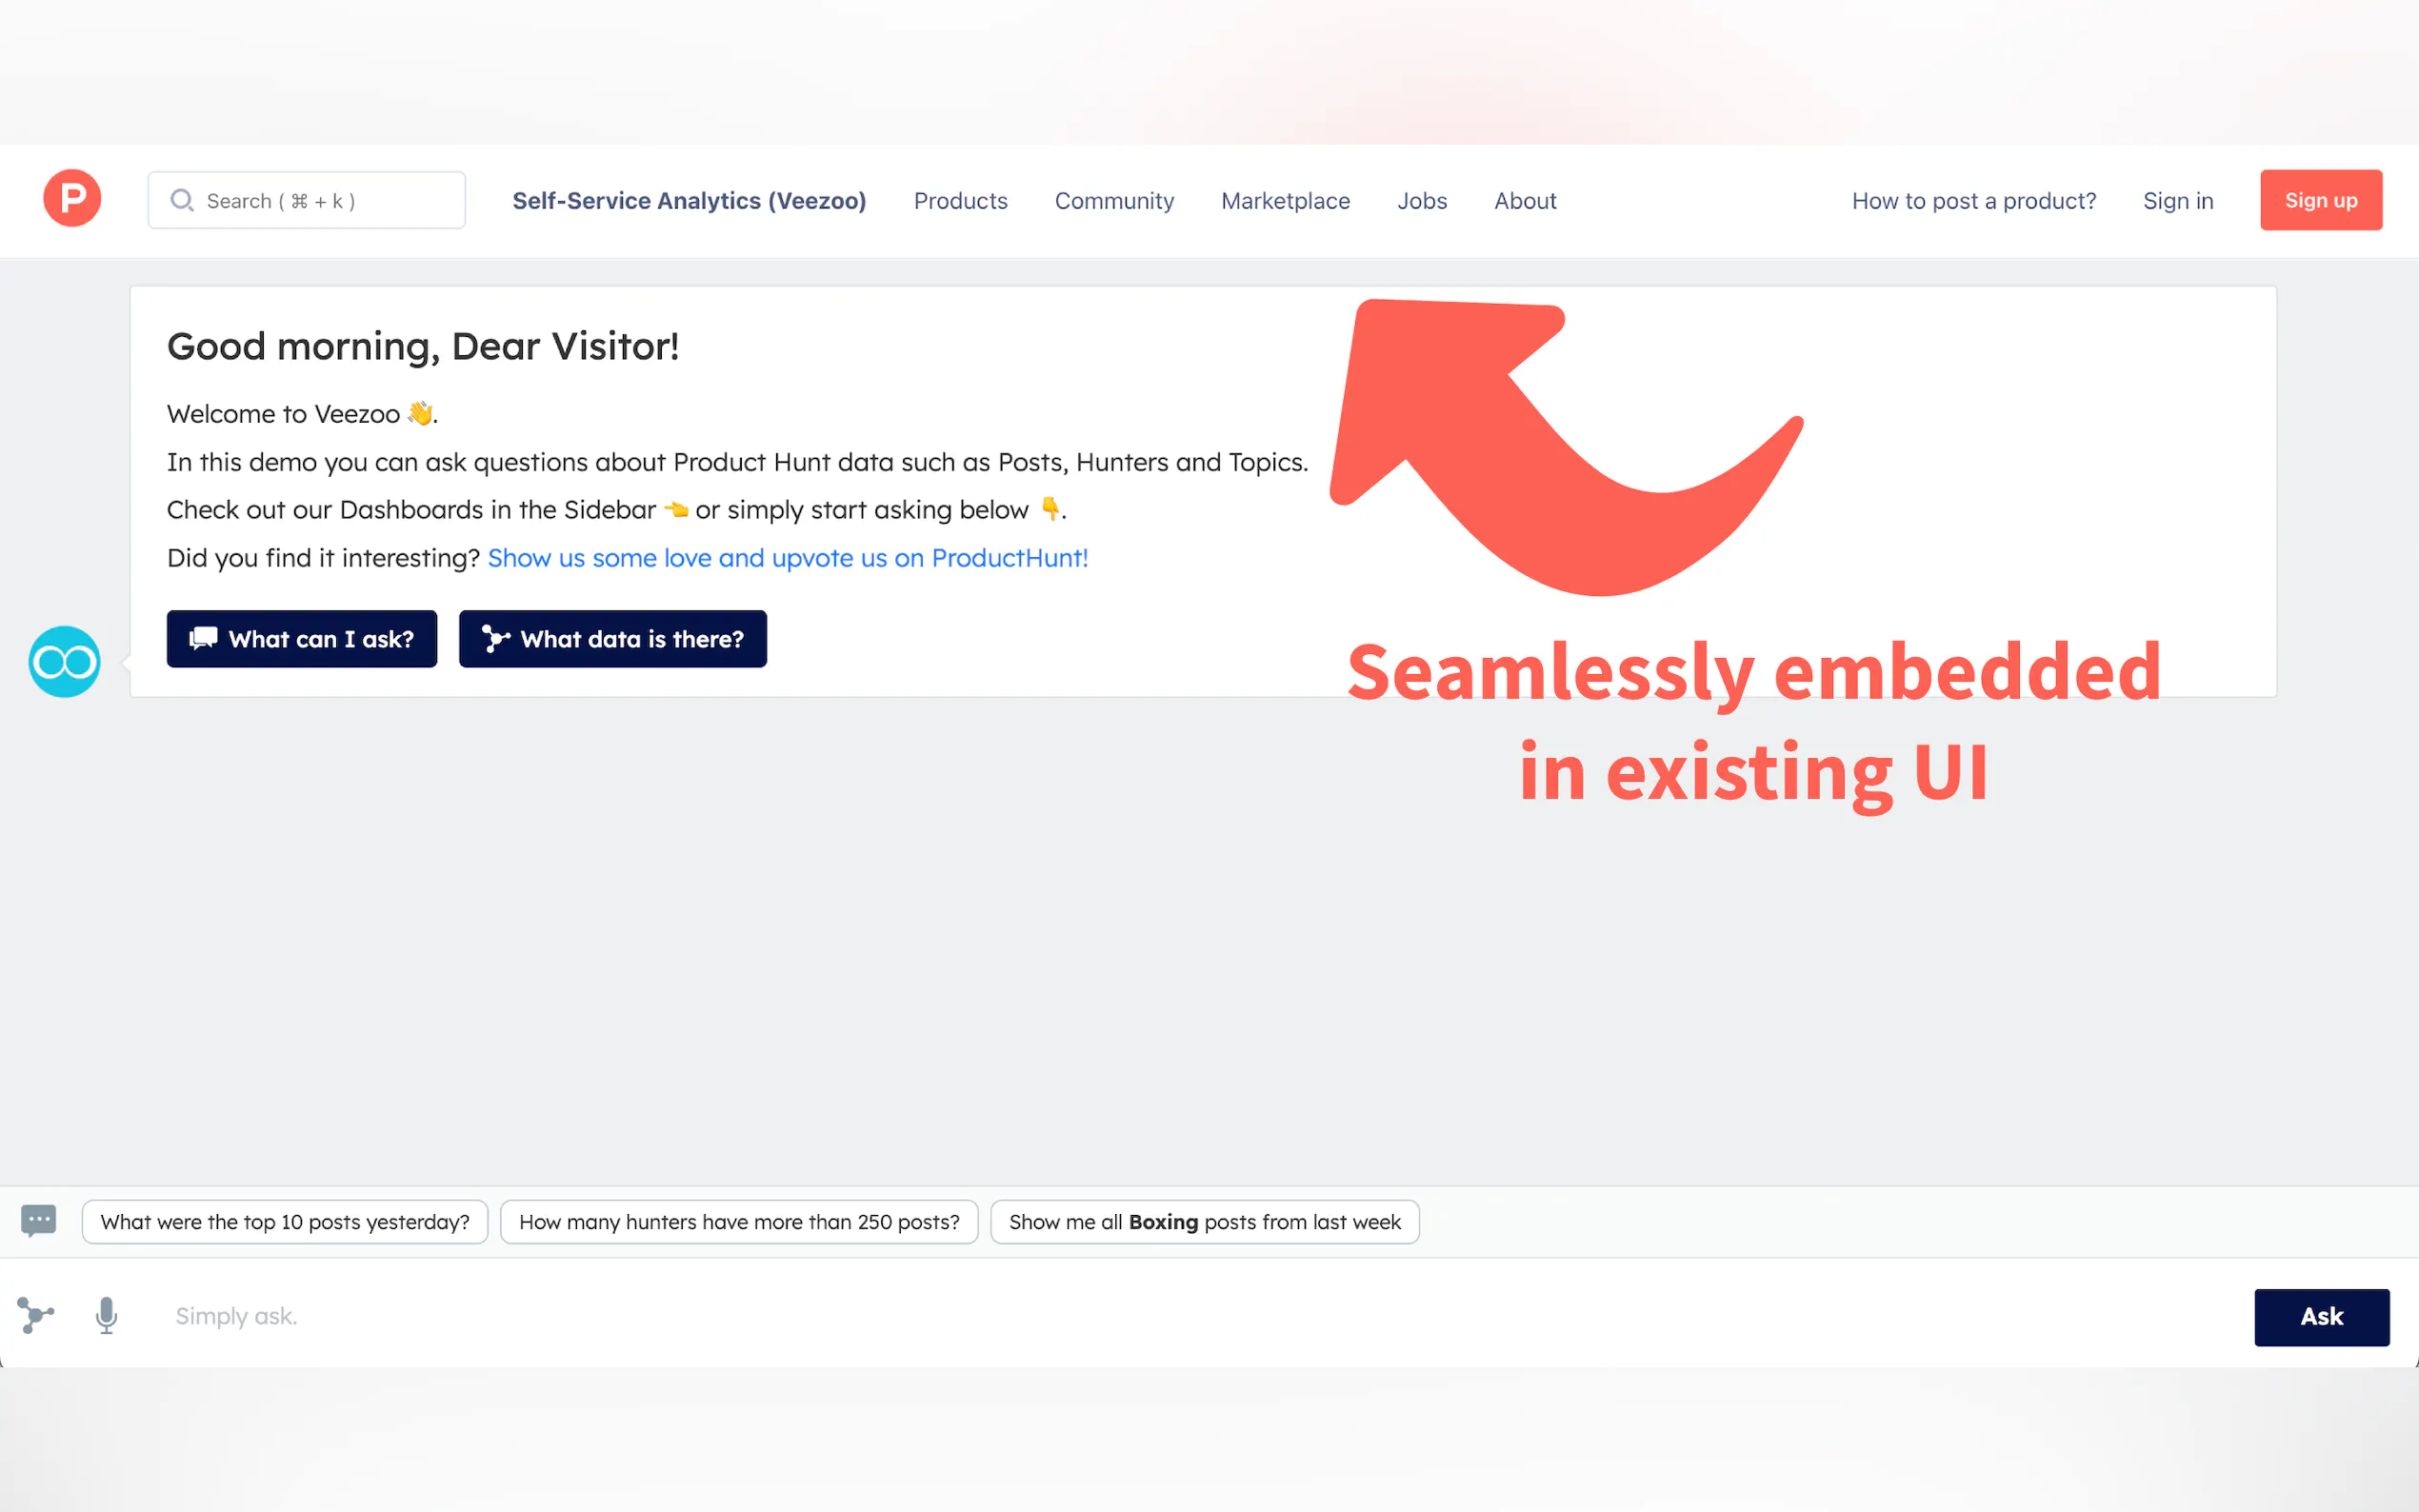
Task: Open the About menu item
Action: [1524, 201]
